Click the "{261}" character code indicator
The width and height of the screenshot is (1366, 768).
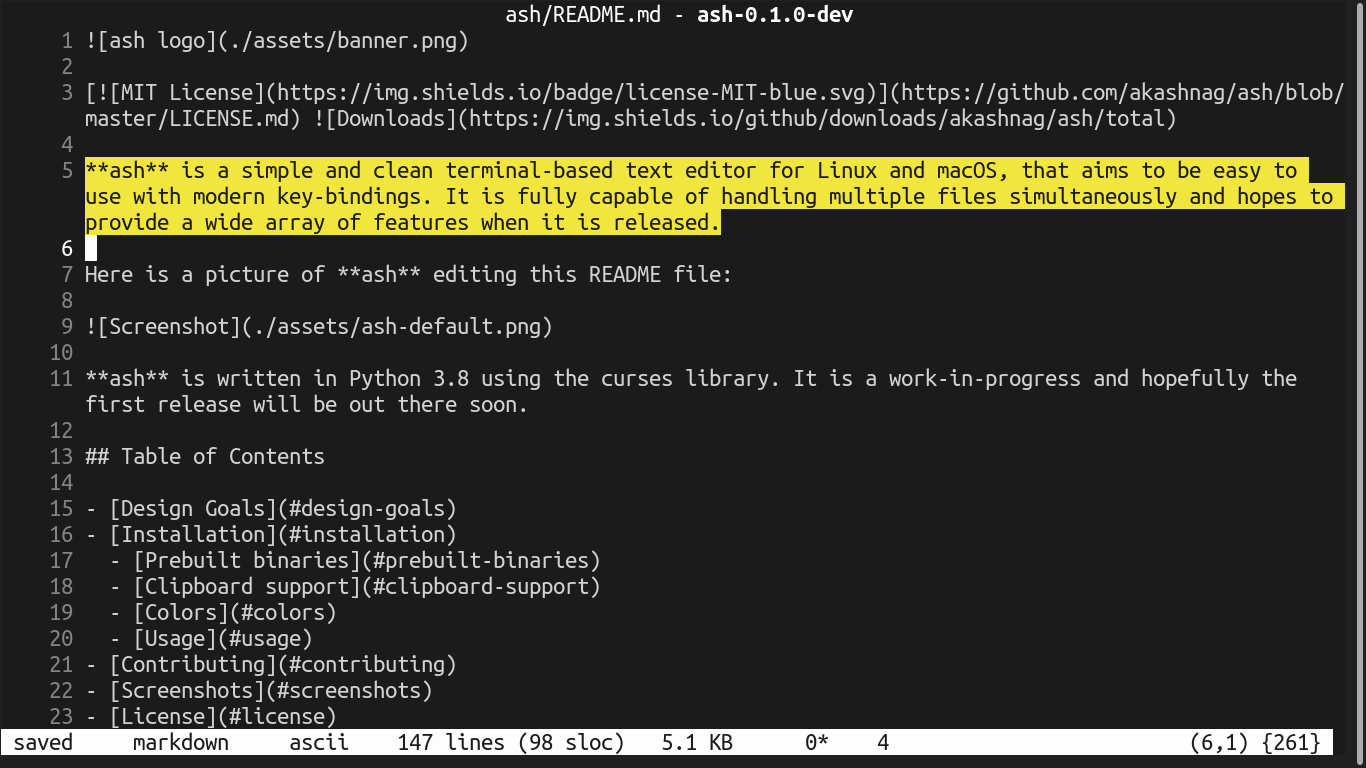point(1292,742)
